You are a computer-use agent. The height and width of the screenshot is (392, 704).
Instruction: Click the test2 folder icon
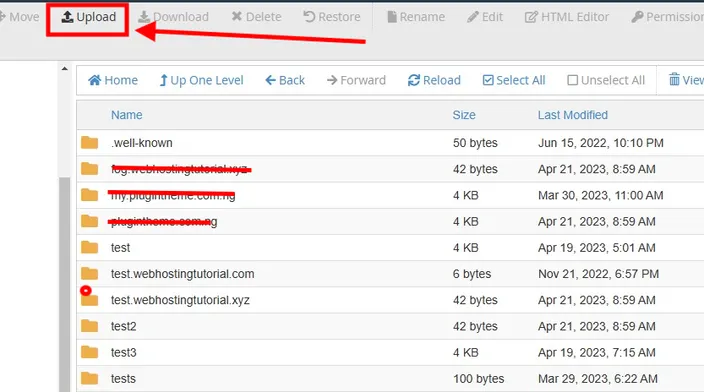[89, 326]
